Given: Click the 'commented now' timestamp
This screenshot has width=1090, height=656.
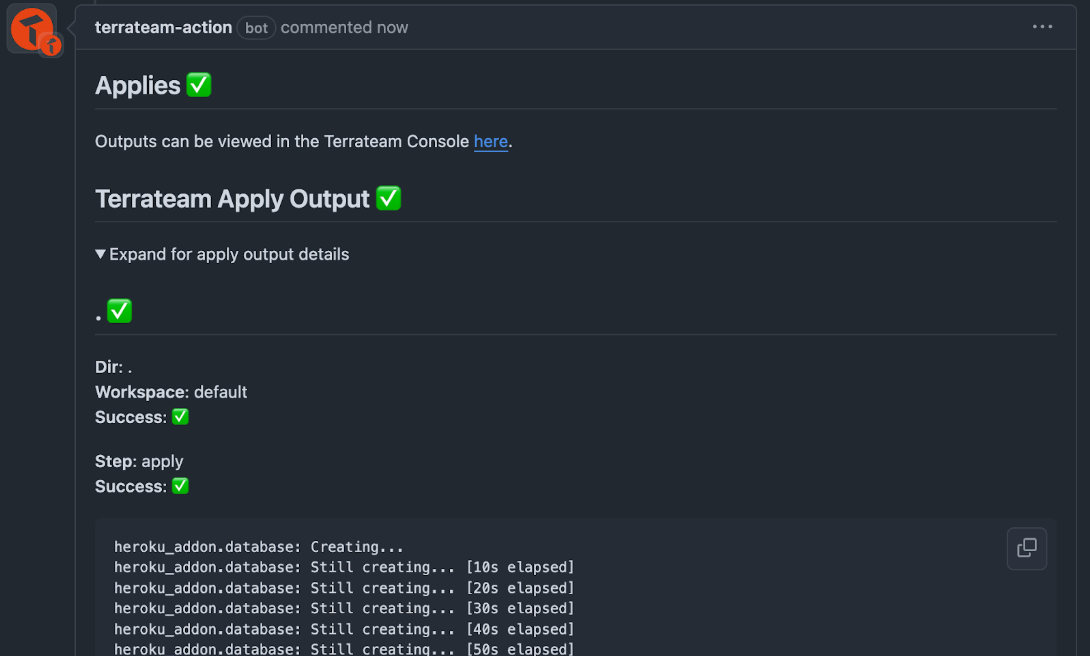Looking at the screenshot, I should [x=344, y=27].
